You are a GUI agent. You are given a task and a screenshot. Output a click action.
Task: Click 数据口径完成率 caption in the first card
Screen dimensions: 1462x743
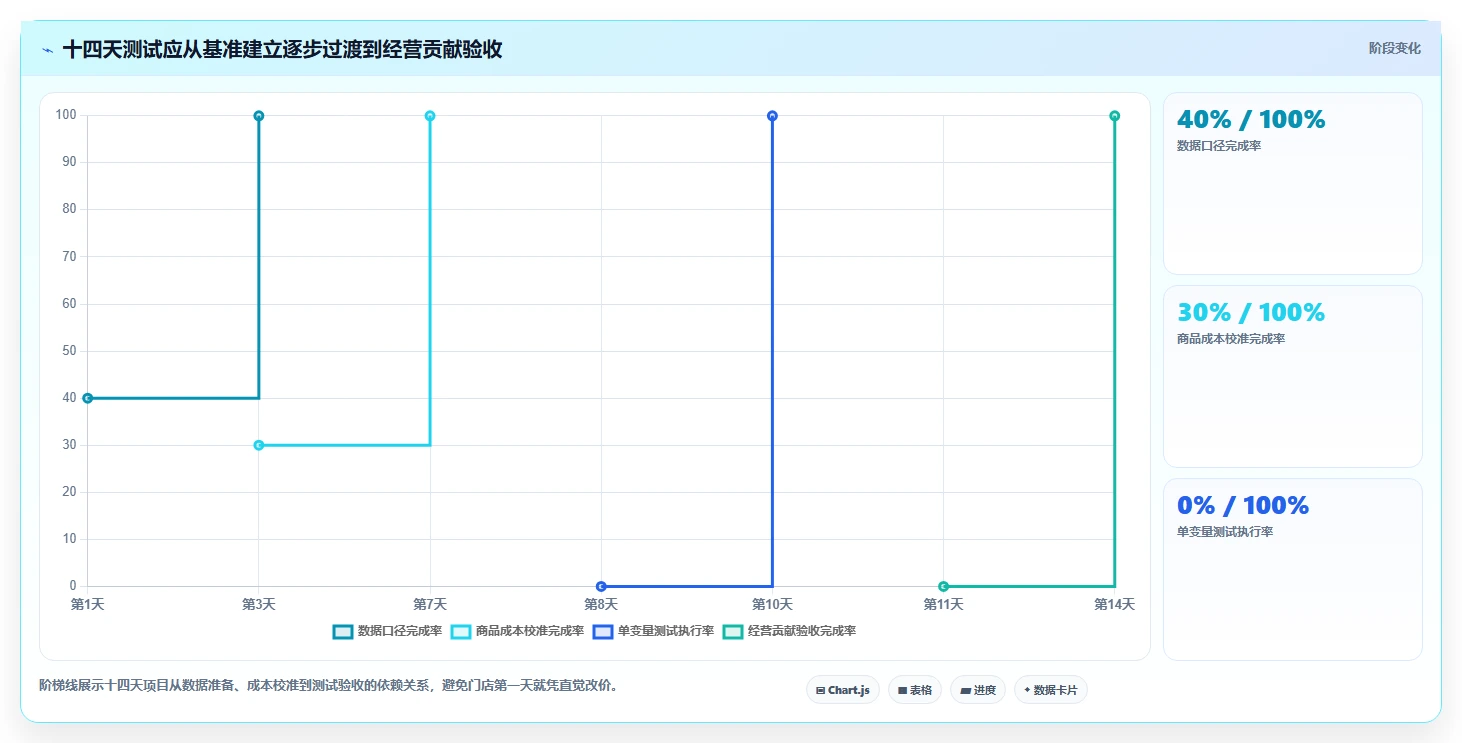(1219, 146)
